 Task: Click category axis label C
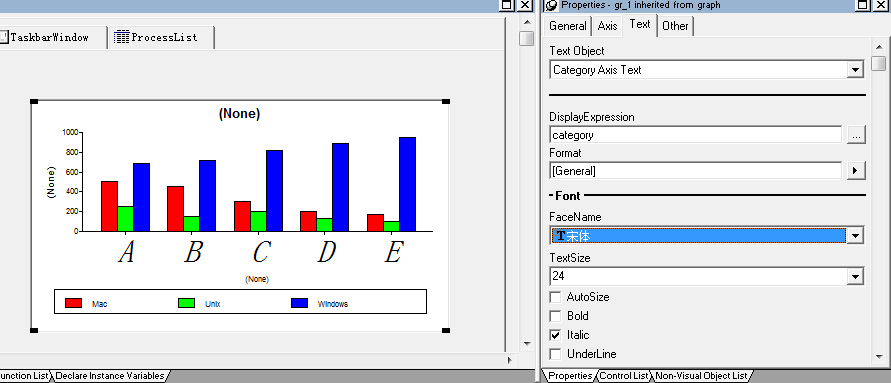pos(260,252)
